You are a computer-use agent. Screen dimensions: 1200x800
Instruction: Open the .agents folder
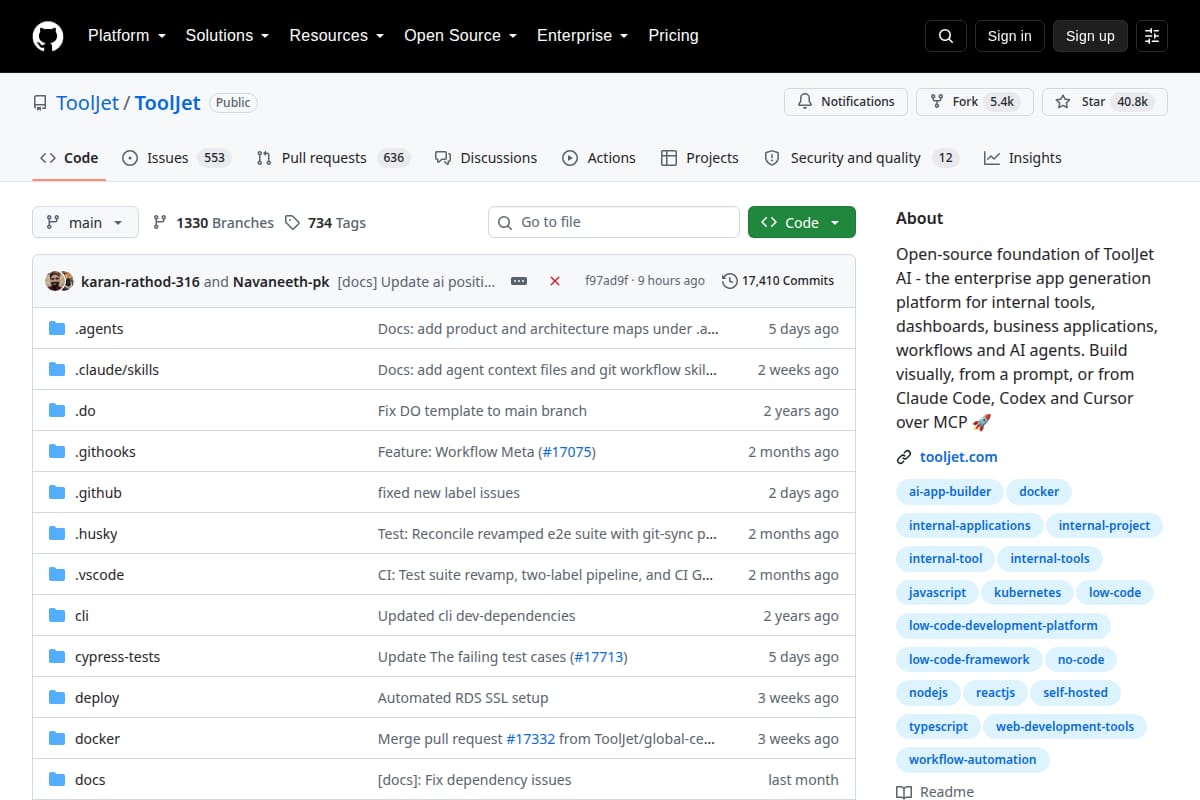pyautogui.click(x=99, y=329)
